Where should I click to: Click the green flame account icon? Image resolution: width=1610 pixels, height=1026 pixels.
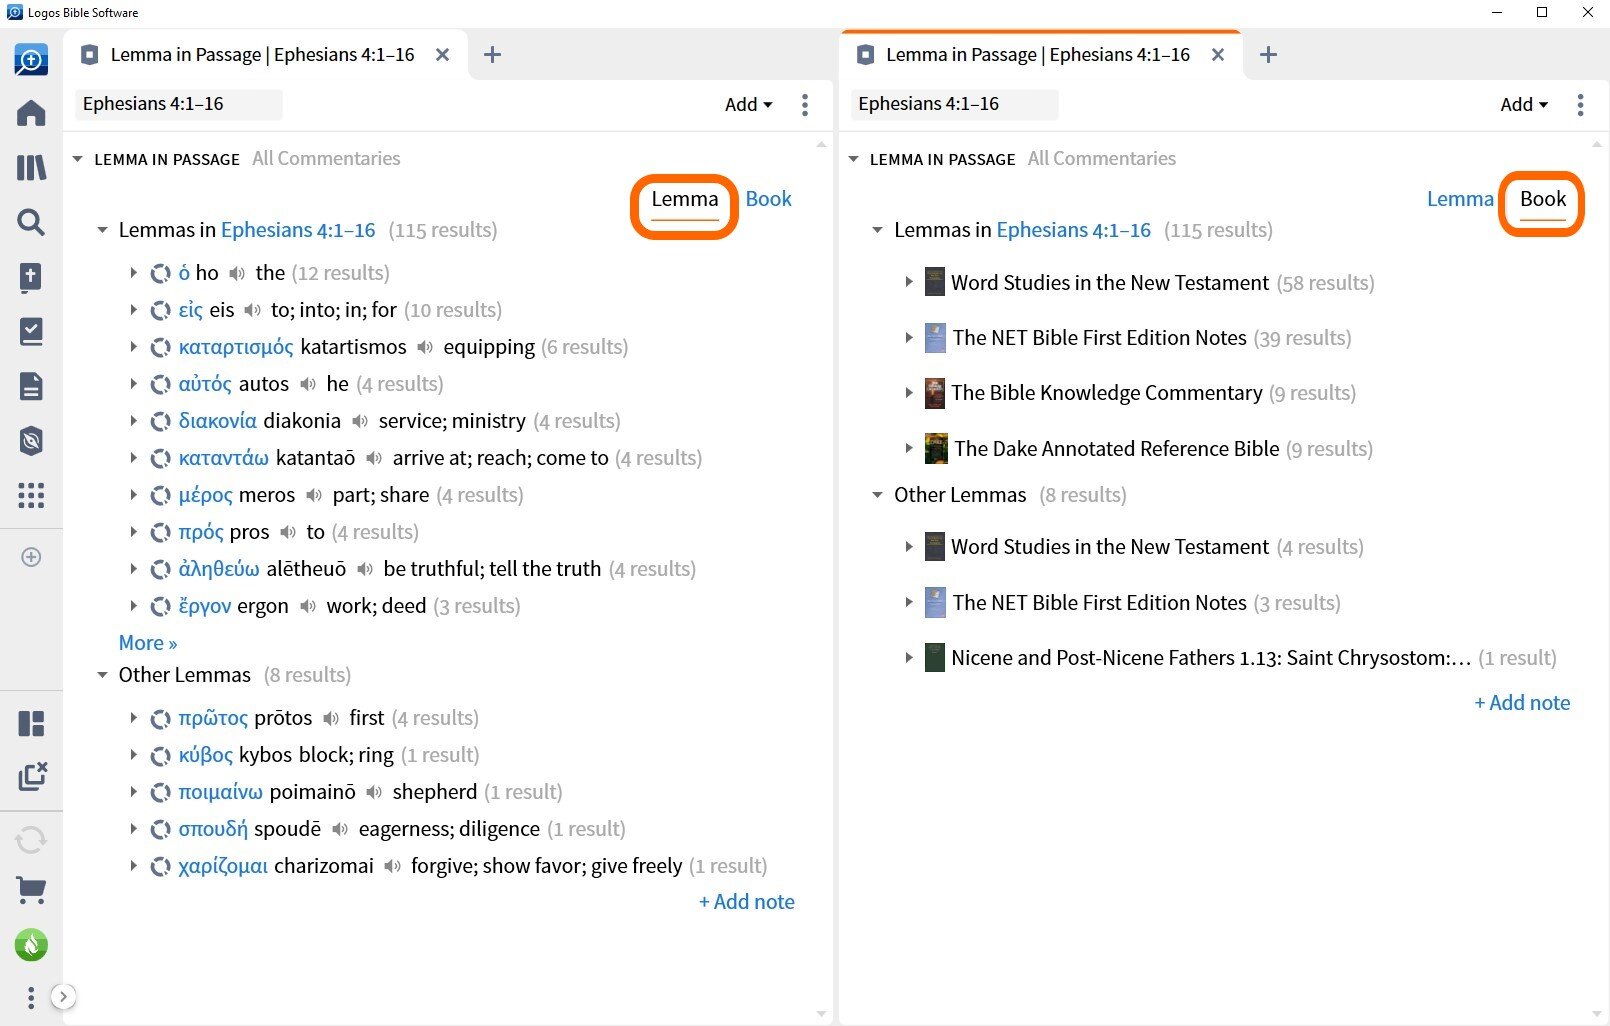[31, 944]
